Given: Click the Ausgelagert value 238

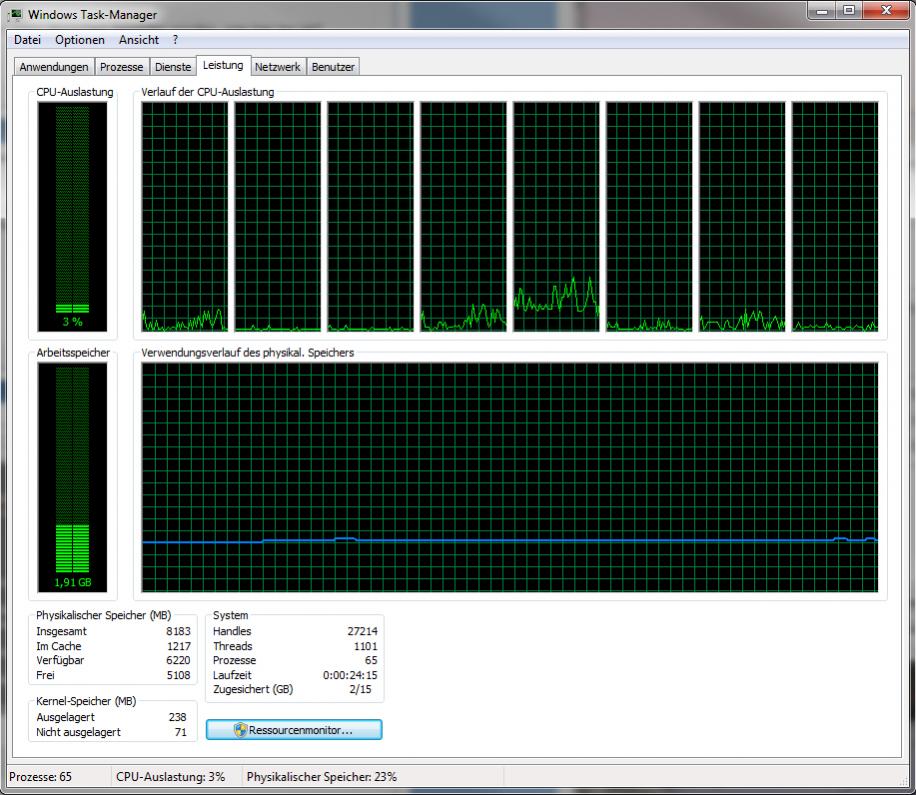Looking at the screenshot, I should click(178, 717).
